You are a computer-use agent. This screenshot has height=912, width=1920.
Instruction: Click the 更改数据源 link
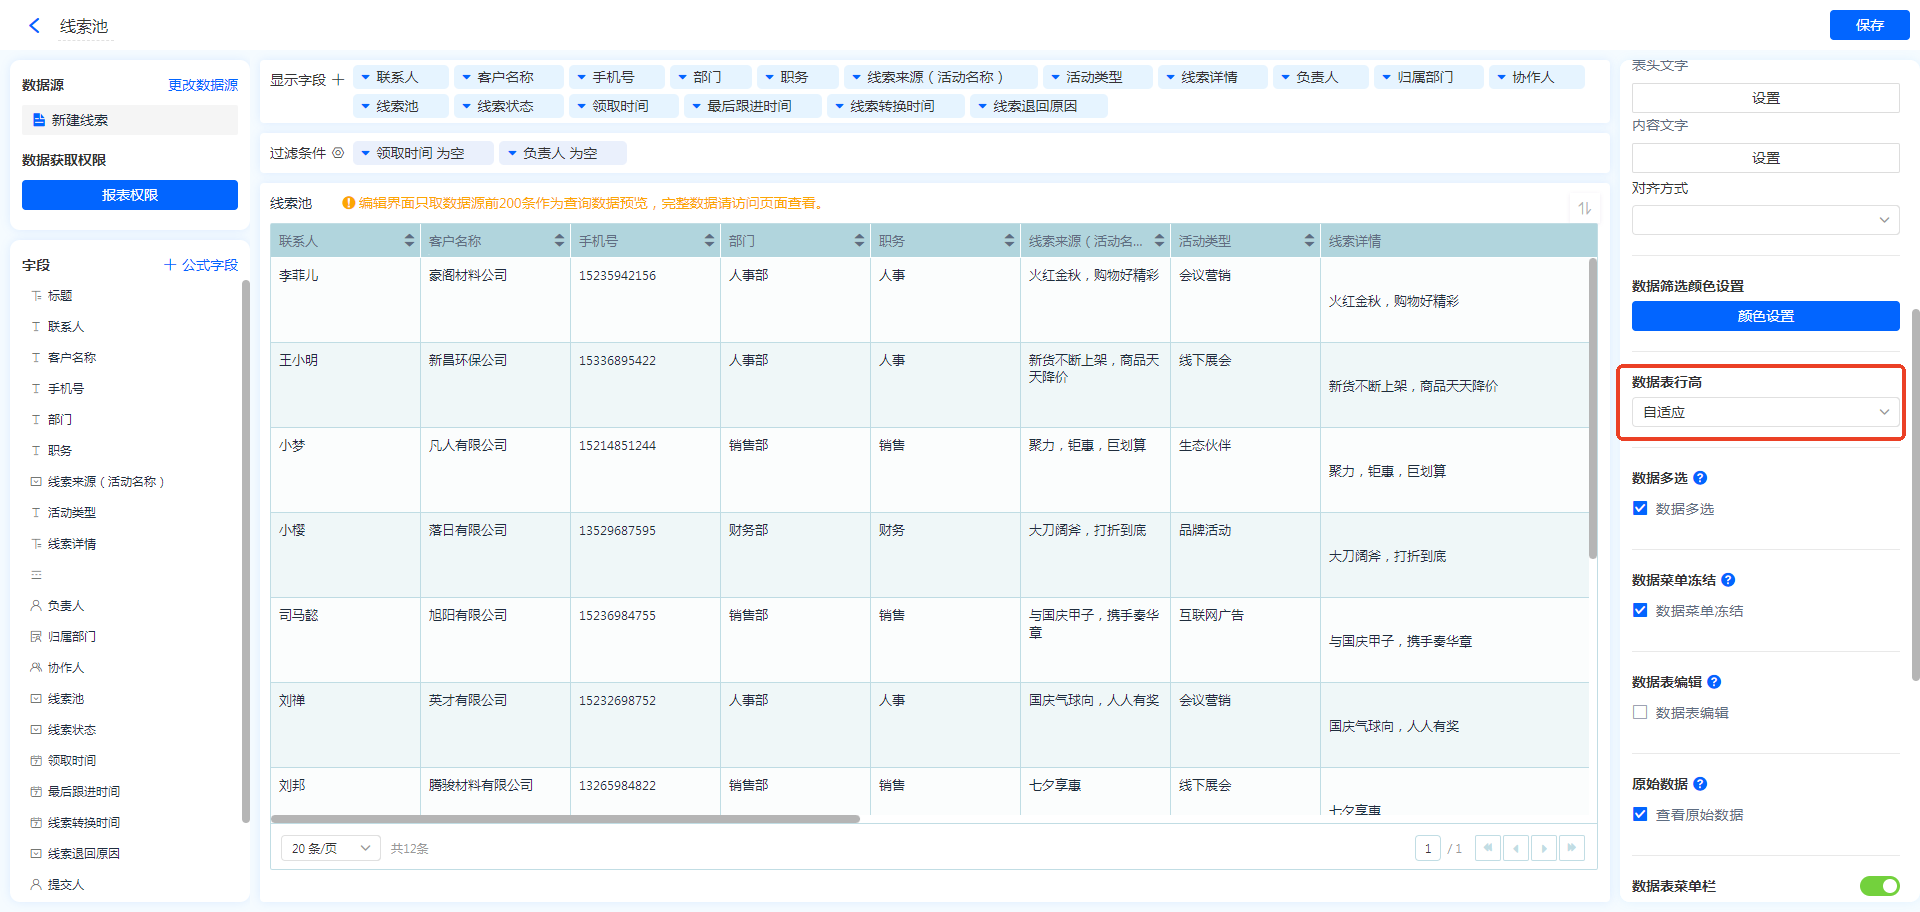203,85
